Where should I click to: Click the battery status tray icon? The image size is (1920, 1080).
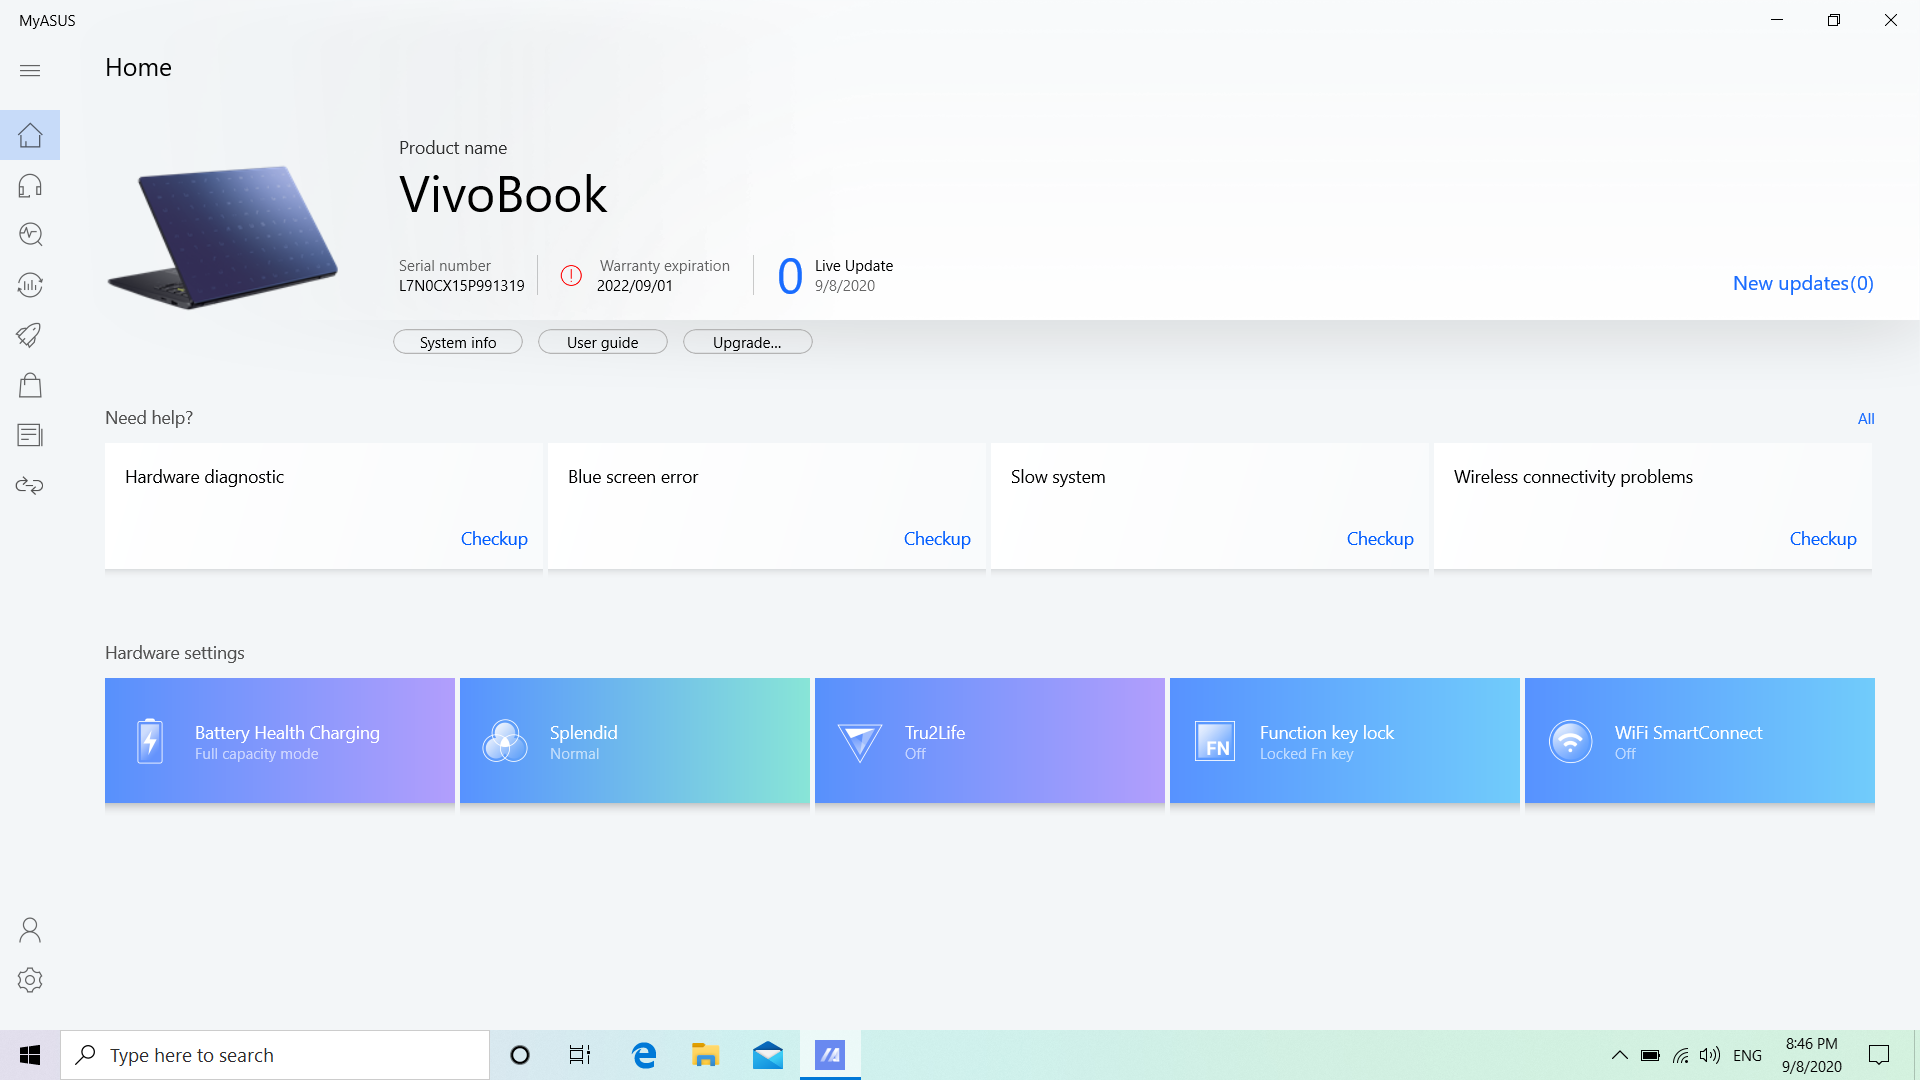click(1650, 1055)
